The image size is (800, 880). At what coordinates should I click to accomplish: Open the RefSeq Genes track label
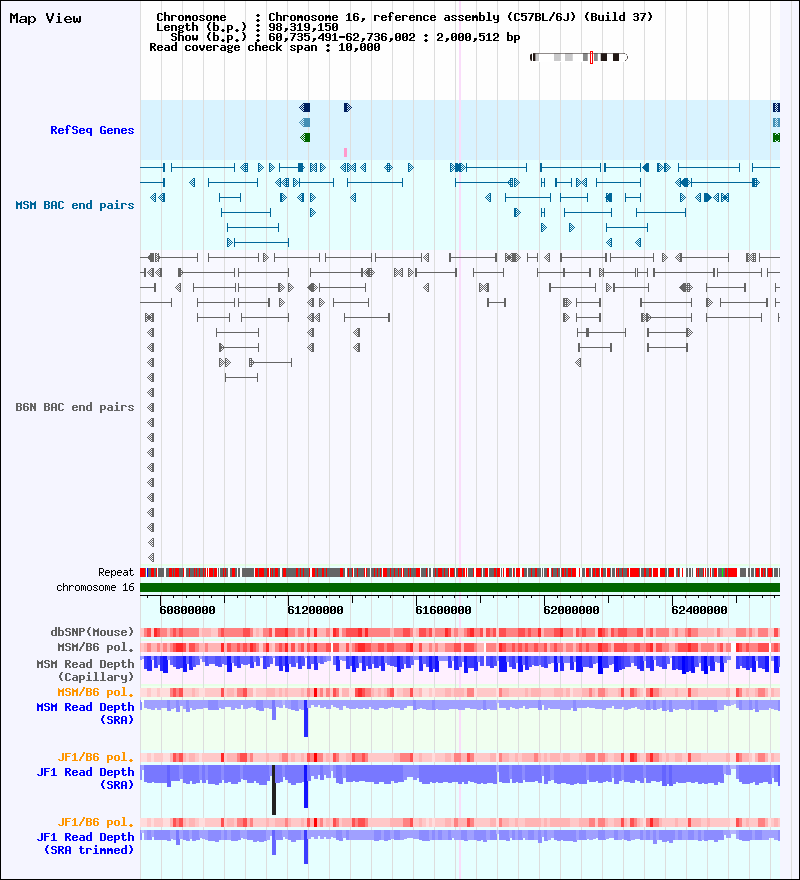(x=92, y=130)
